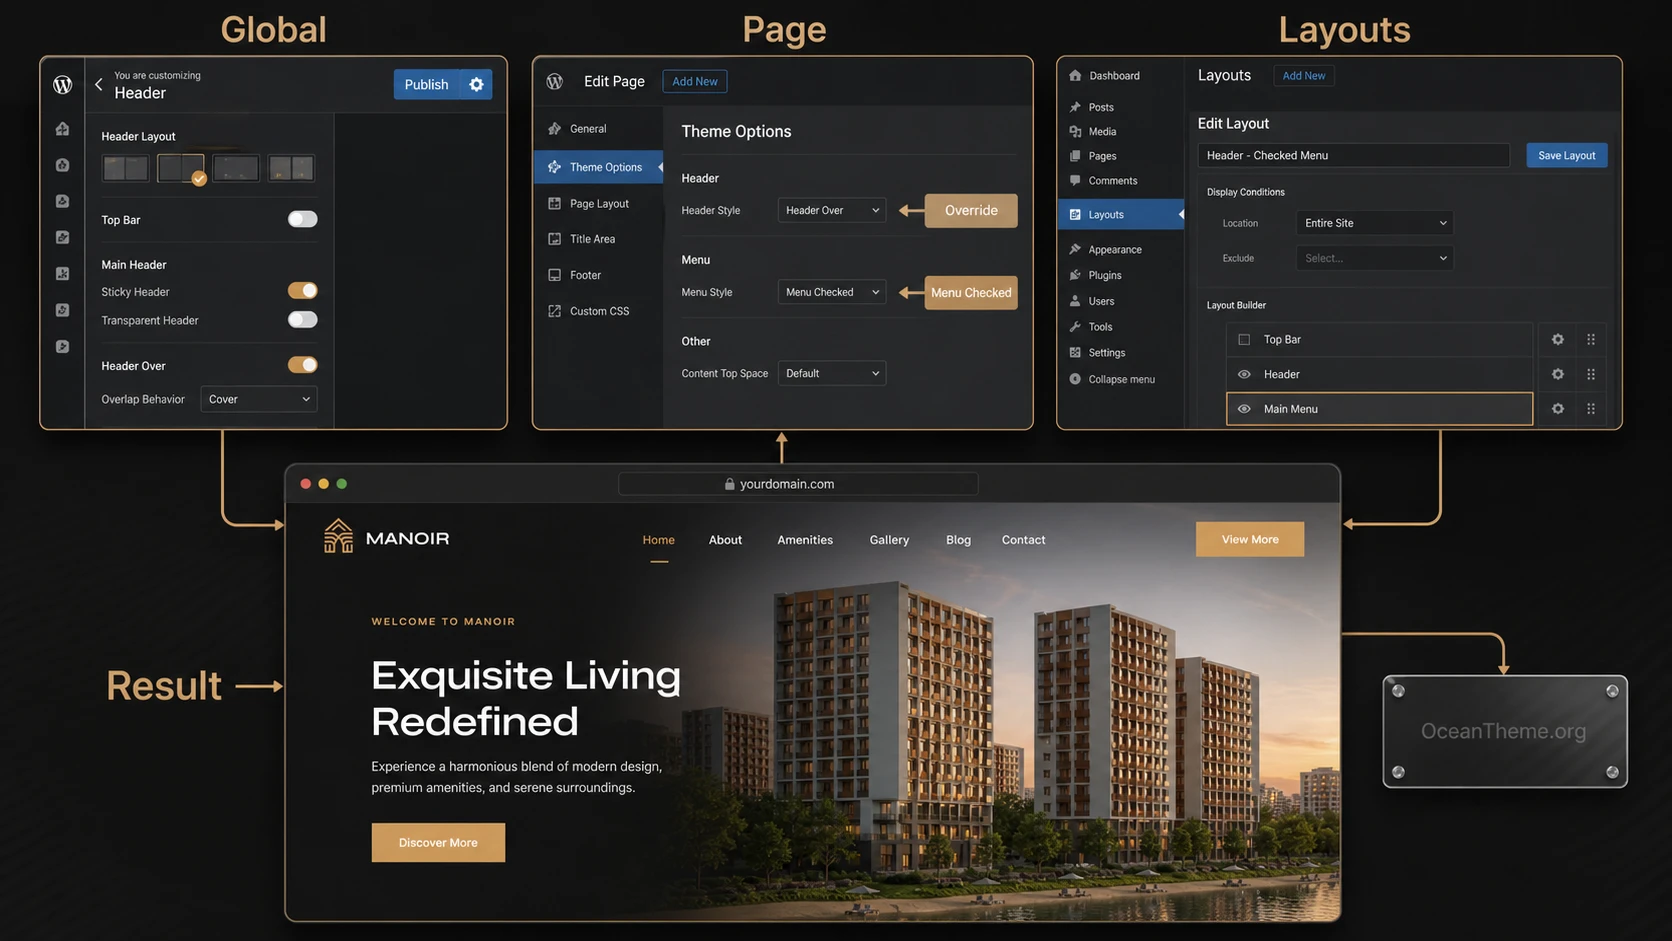Open the Exclude Select dropdown
Viewport: 1672px width, 941px height.
pyautogui.click(x=1375, y=258)
